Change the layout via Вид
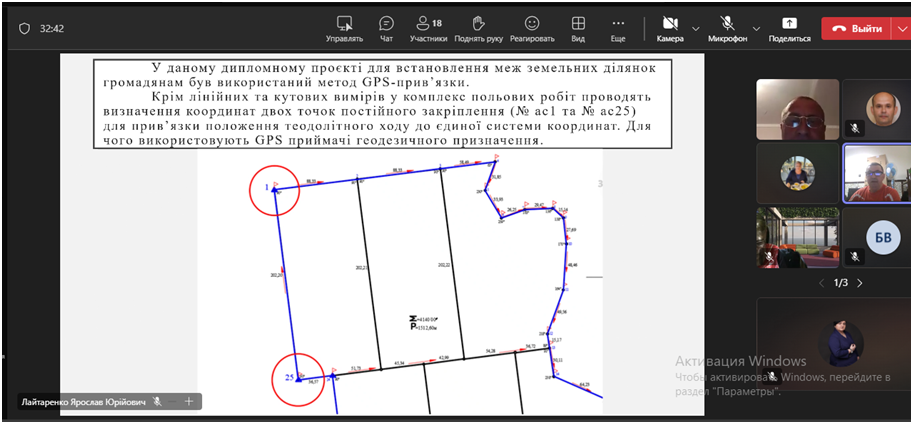 point(578,28)
